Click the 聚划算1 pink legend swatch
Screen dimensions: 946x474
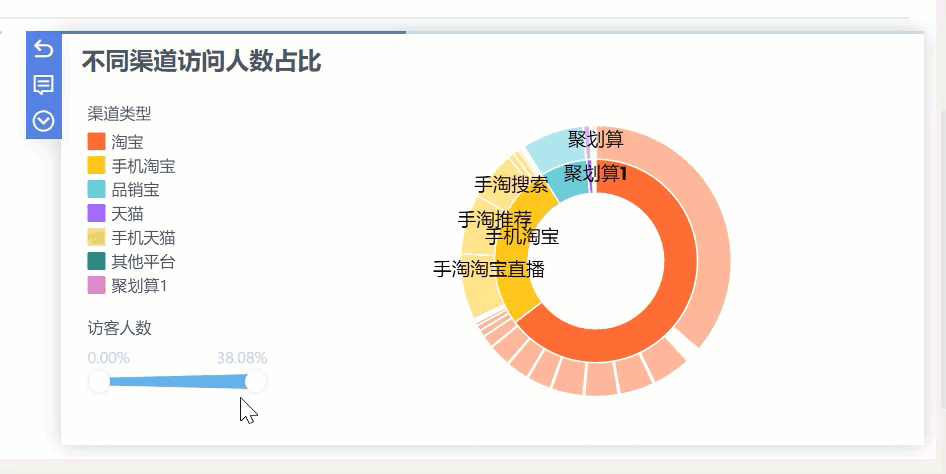[x=97, y=286]
